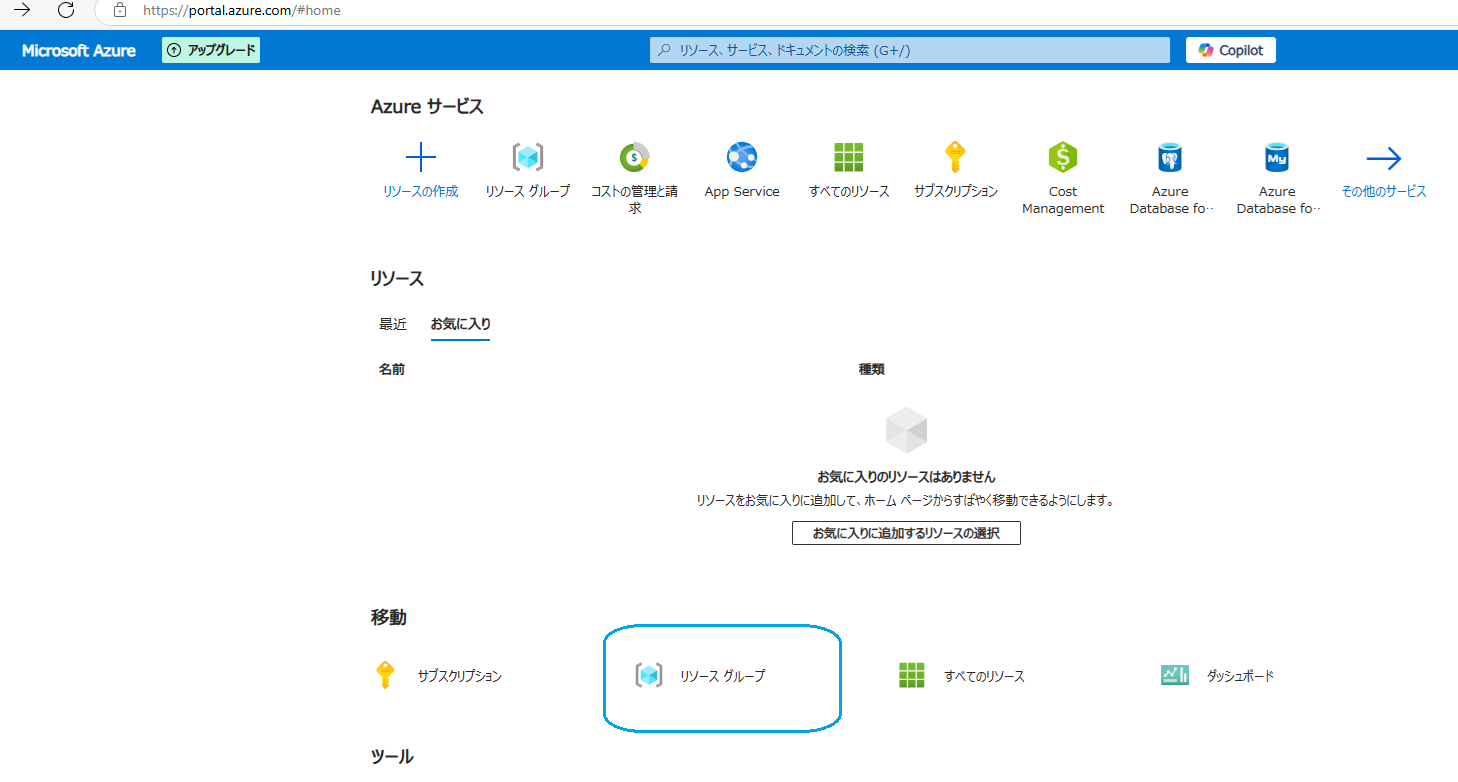Click お気に入りに追加するリソースの選択 button
The height and width of the screenshot is (782, 1458).
coord(906,533)
